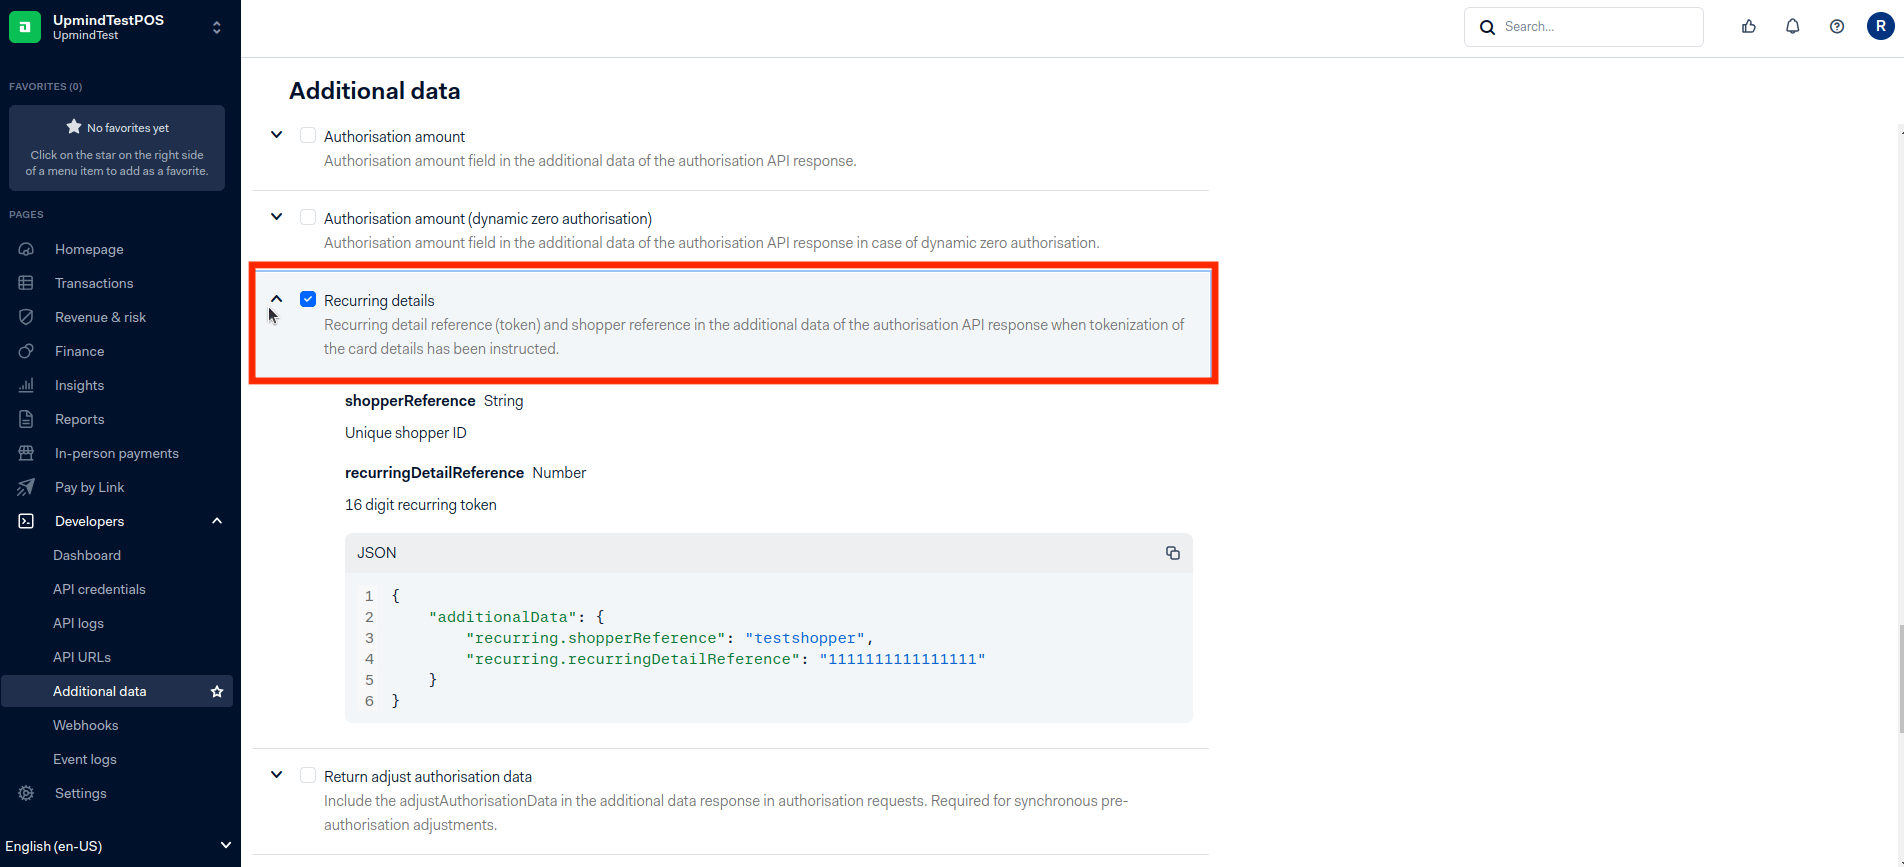Check the Authorisation amount checkbox
1904x867 pixels.
click(308, 135)
